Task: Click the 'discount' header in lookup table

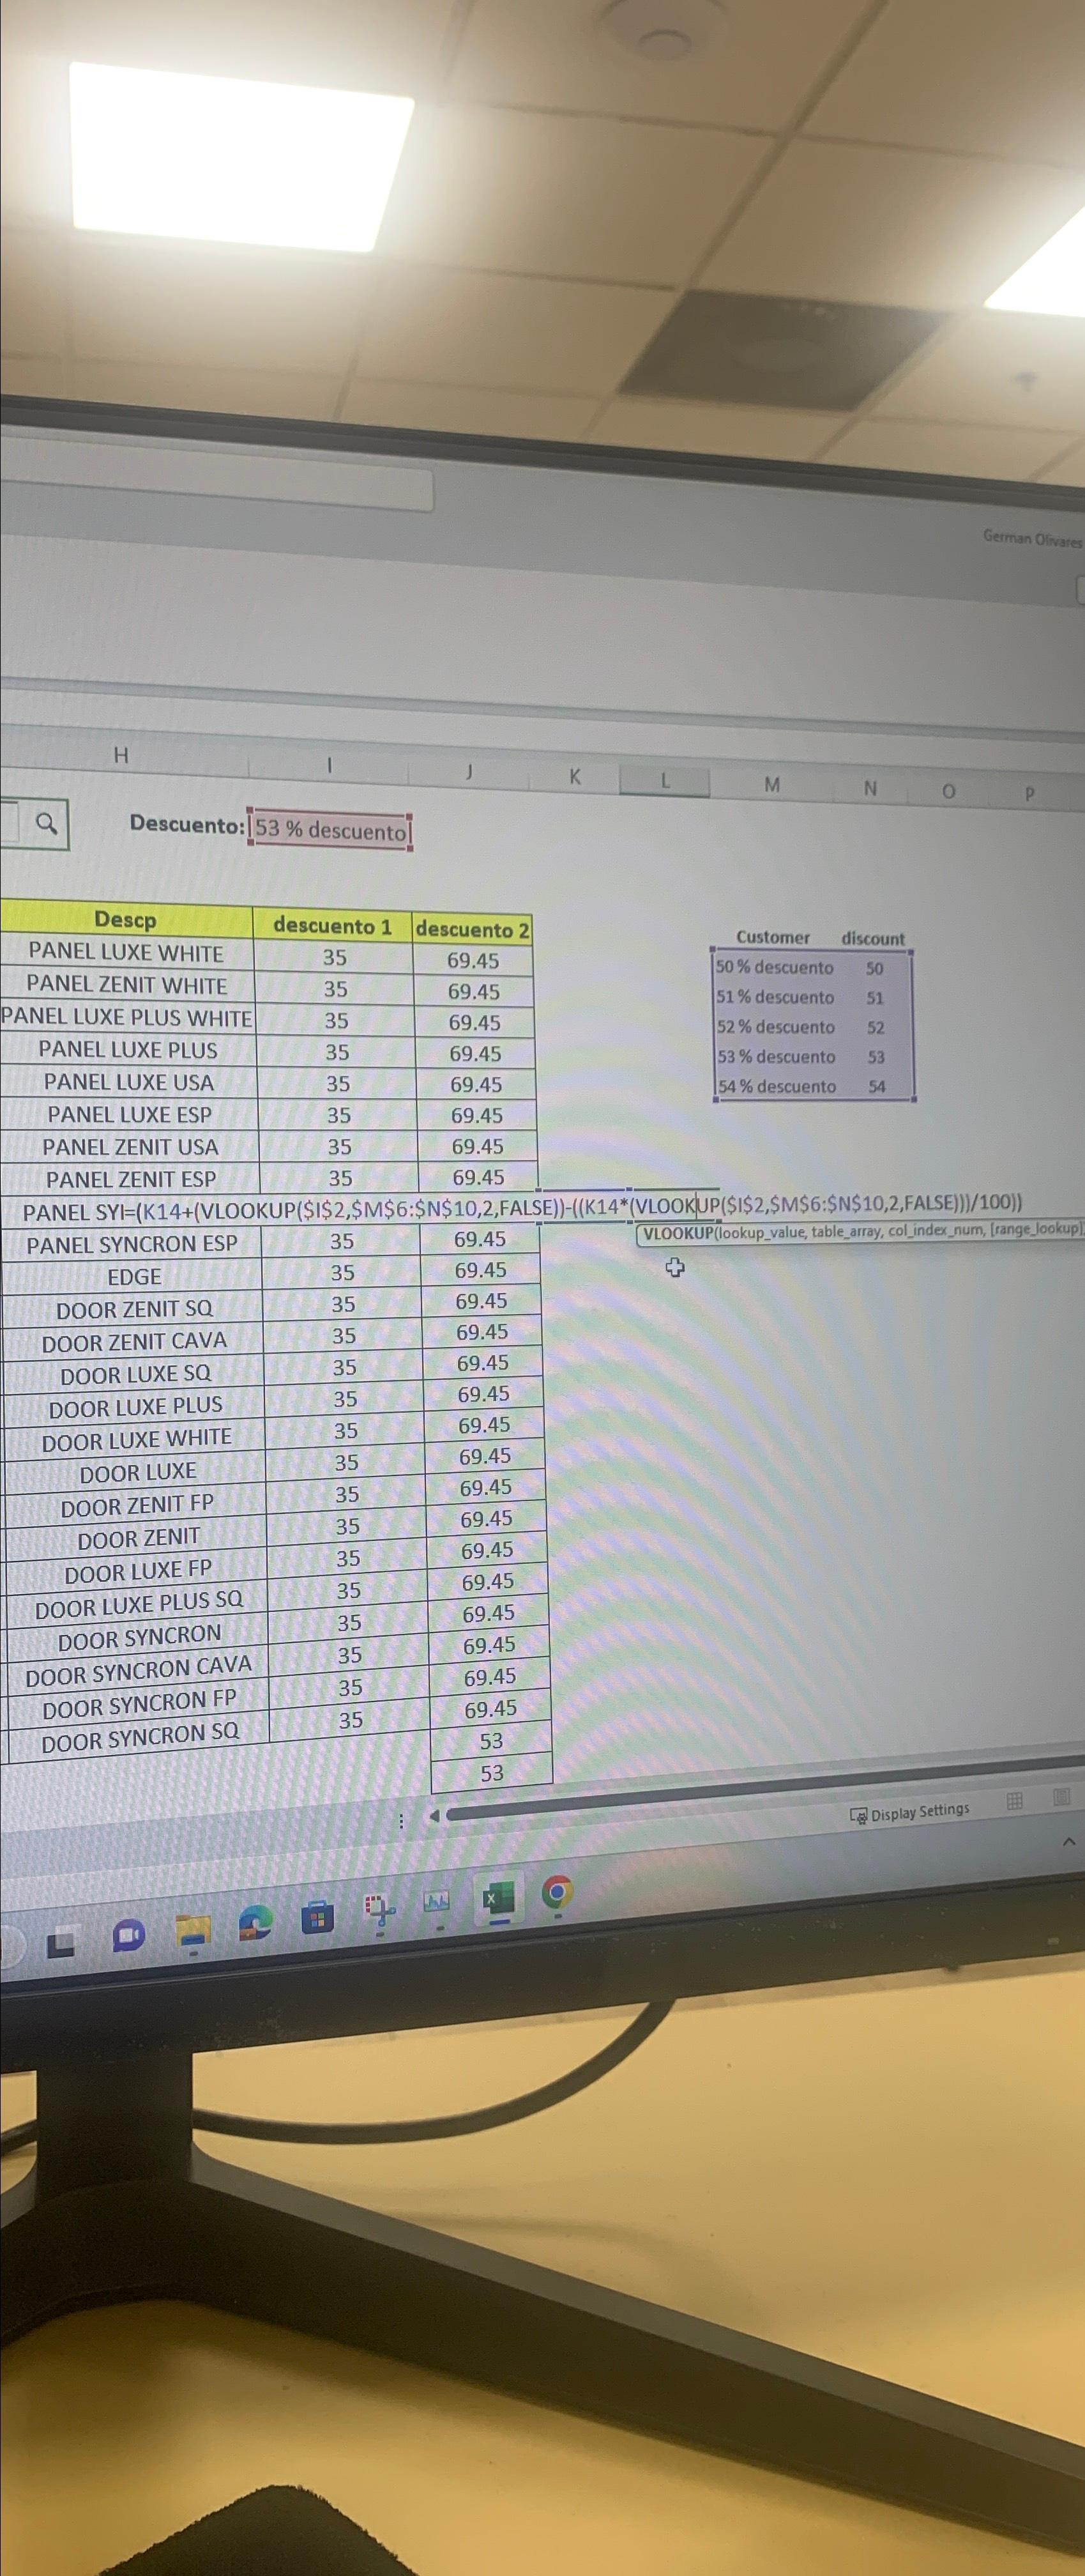Action: click(873, 938)
